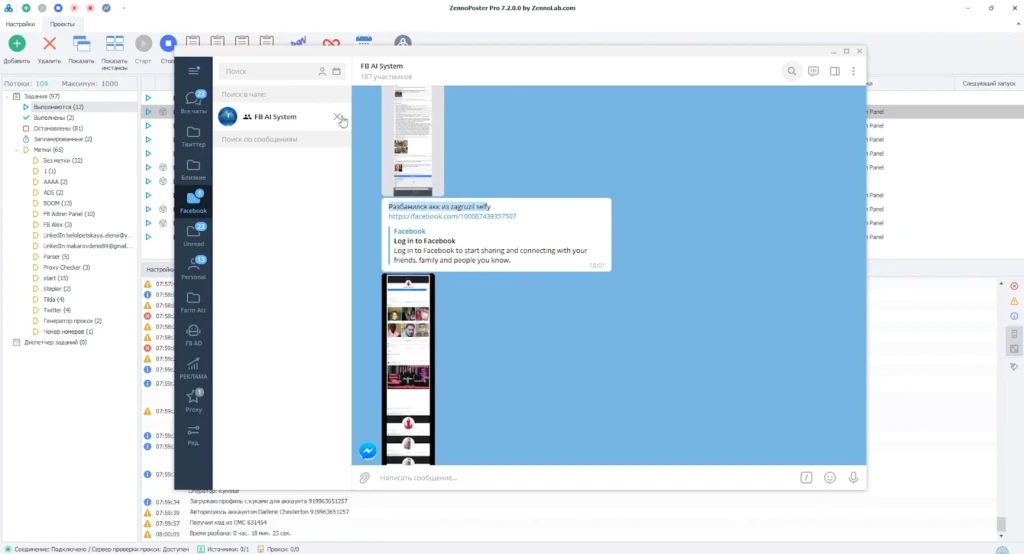Select Proxy Checker (3) label
The image size is (1024, 554).
[66, 267]
